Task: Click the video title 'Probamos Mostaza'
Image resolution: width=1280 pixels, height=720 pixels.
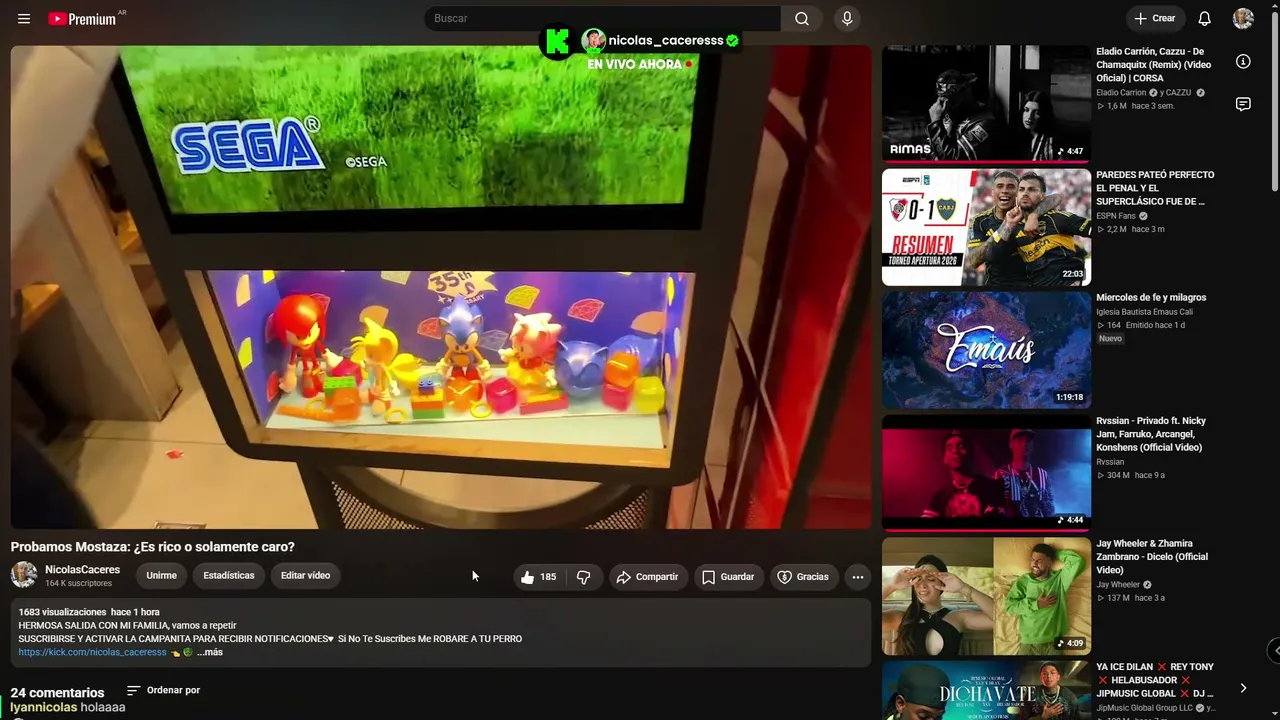Action: click(x=153, y=547)
